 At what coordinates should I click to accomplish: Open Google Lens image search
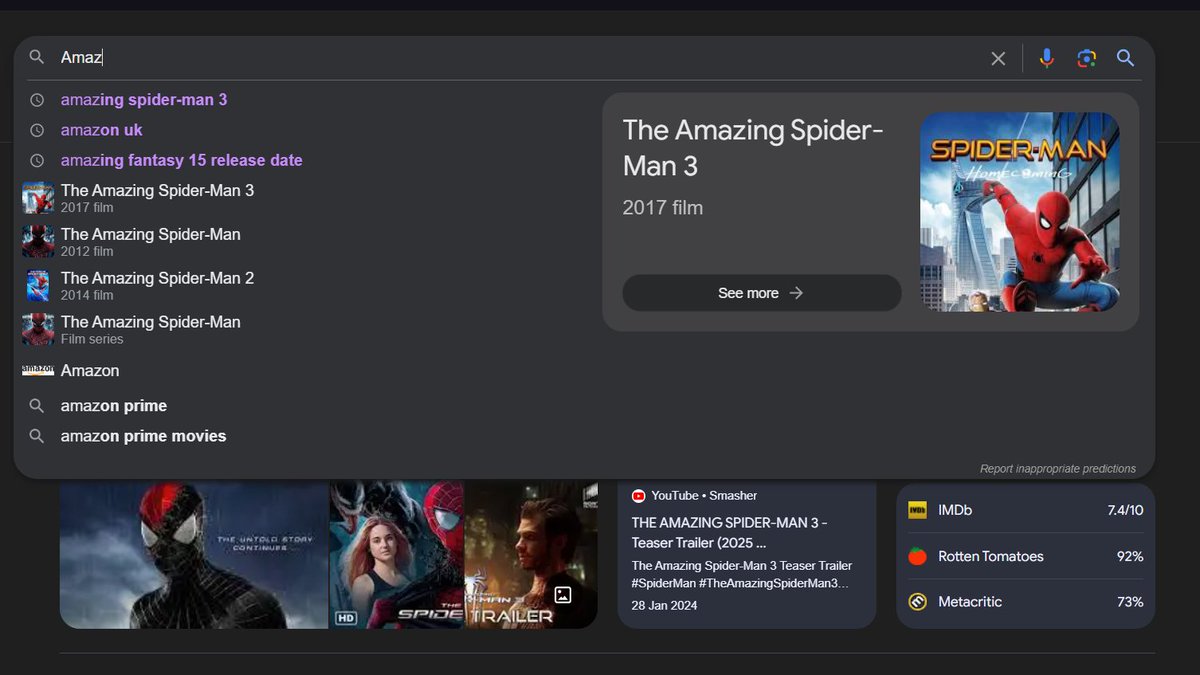pos(1086,58)
